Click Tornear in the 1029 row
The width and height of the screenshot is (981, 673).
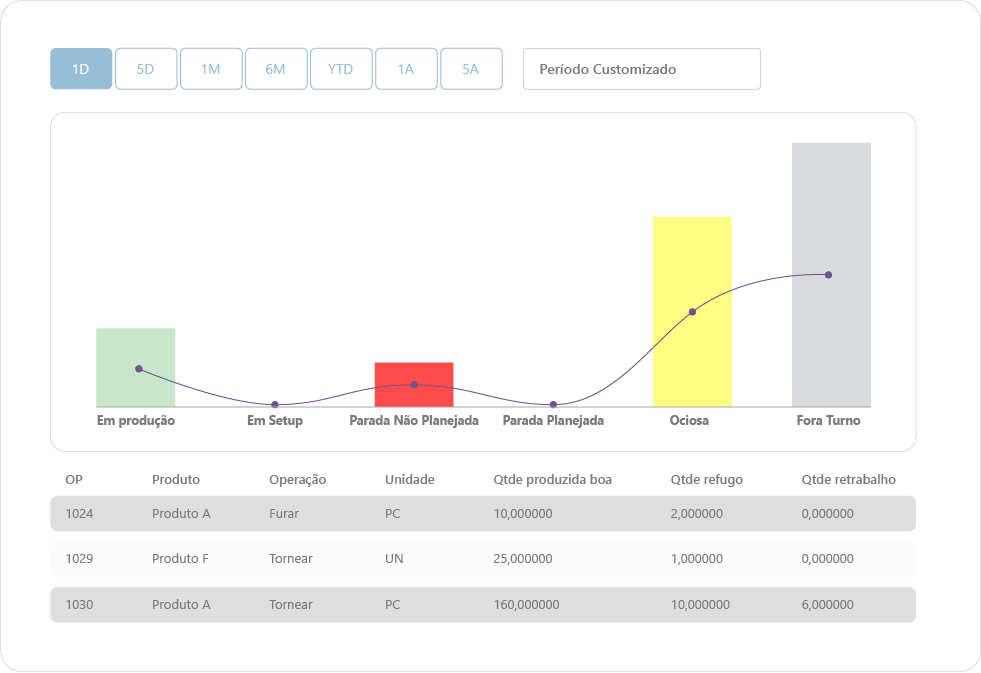[291, 559]
